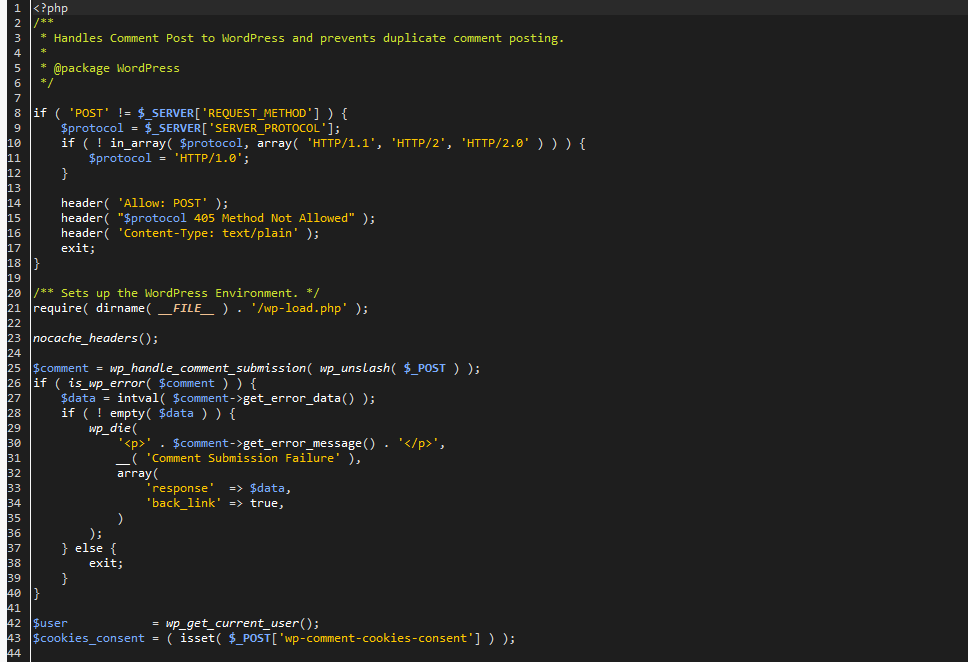Click the 'back_link' array key

coord(184,502)
